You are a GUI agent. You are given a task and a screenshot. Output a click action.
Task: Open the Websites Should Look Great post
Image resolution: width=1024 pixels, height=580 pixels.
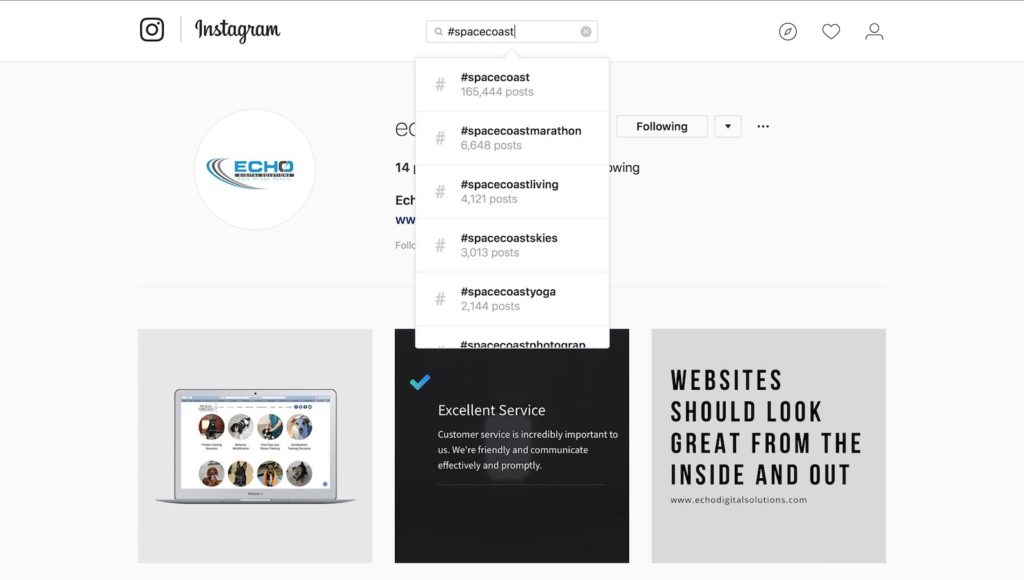[x=769, y=446]
